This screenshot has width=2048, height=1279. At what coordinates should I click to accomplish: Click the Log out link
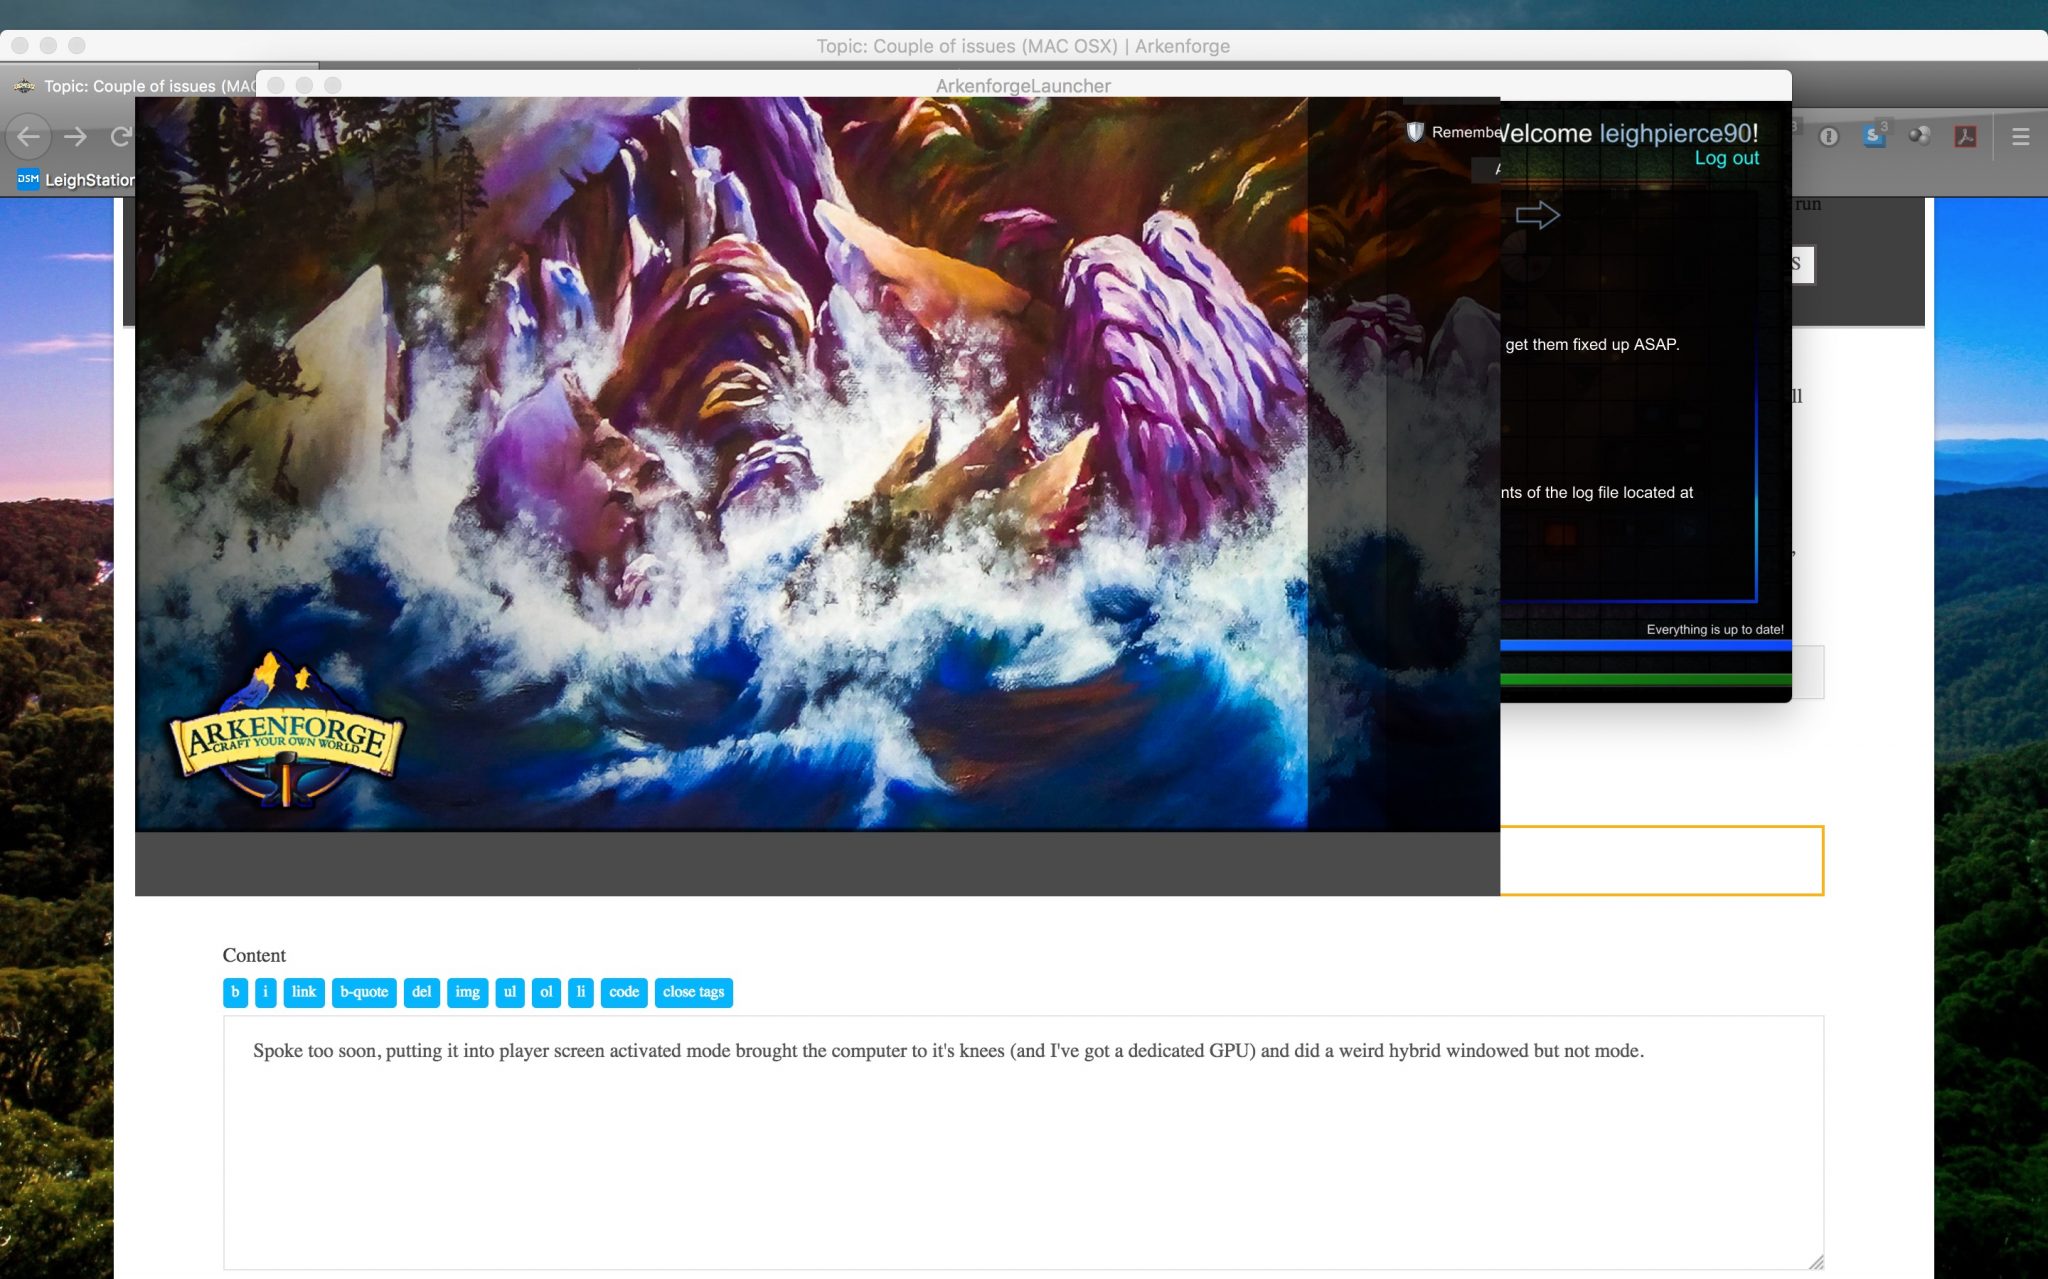(x=1726, y=158)
